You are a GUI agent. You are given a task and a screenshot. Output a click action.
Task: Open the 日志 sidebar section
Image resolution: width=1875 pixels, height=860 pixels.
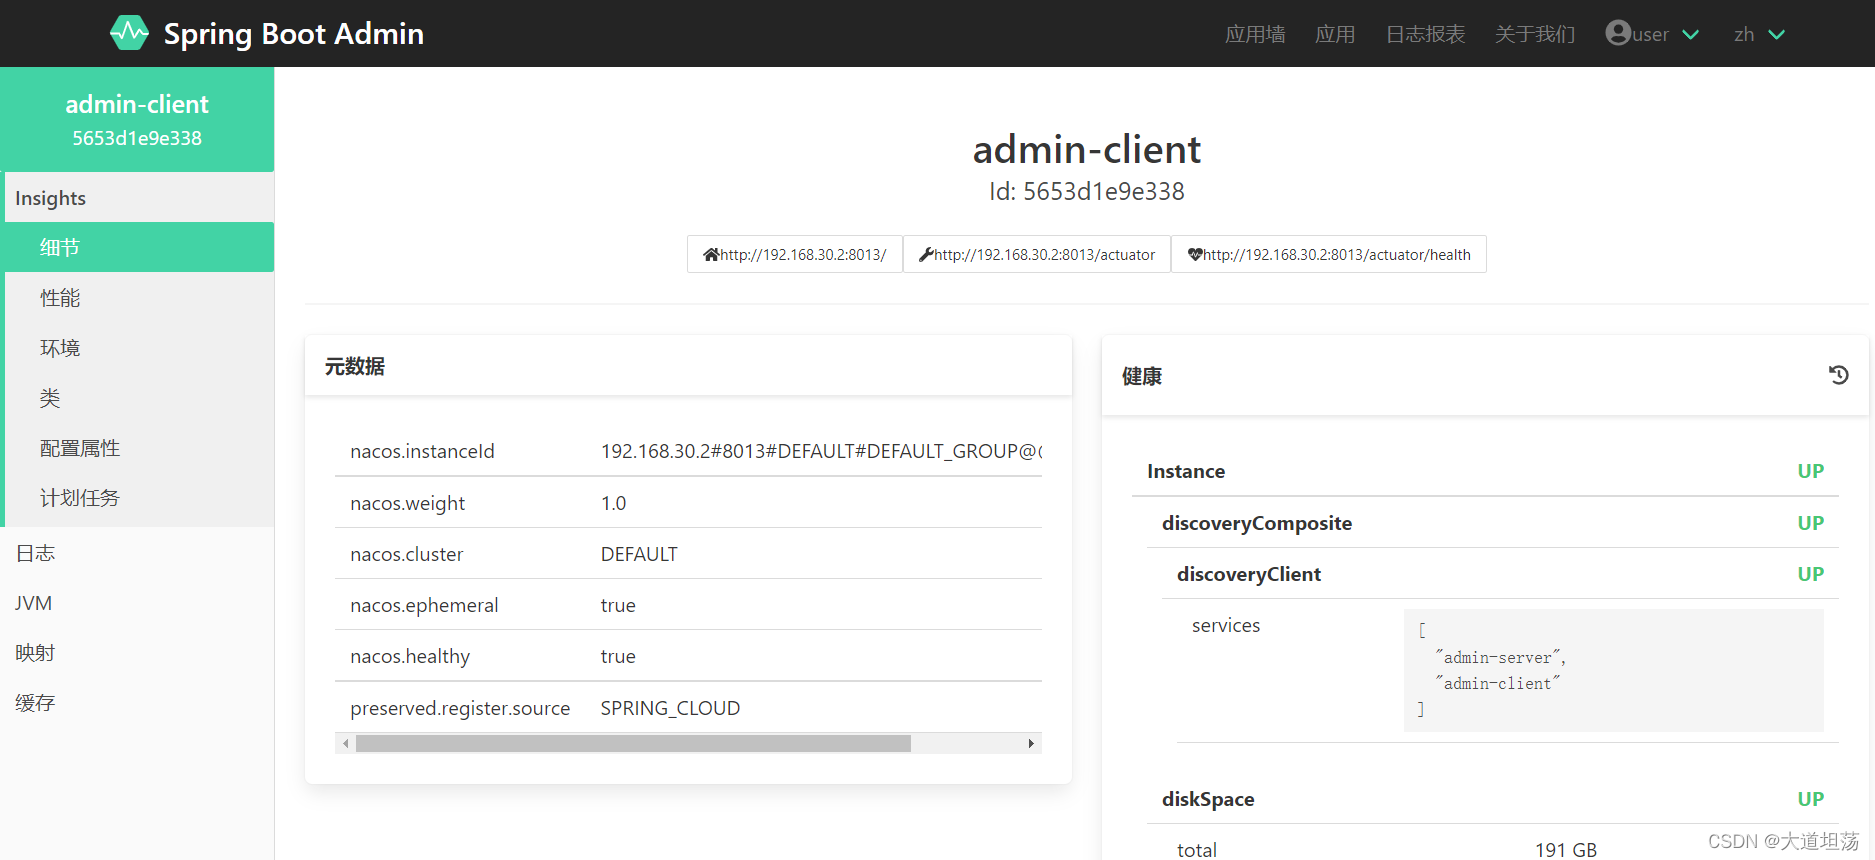click(137, 552)
